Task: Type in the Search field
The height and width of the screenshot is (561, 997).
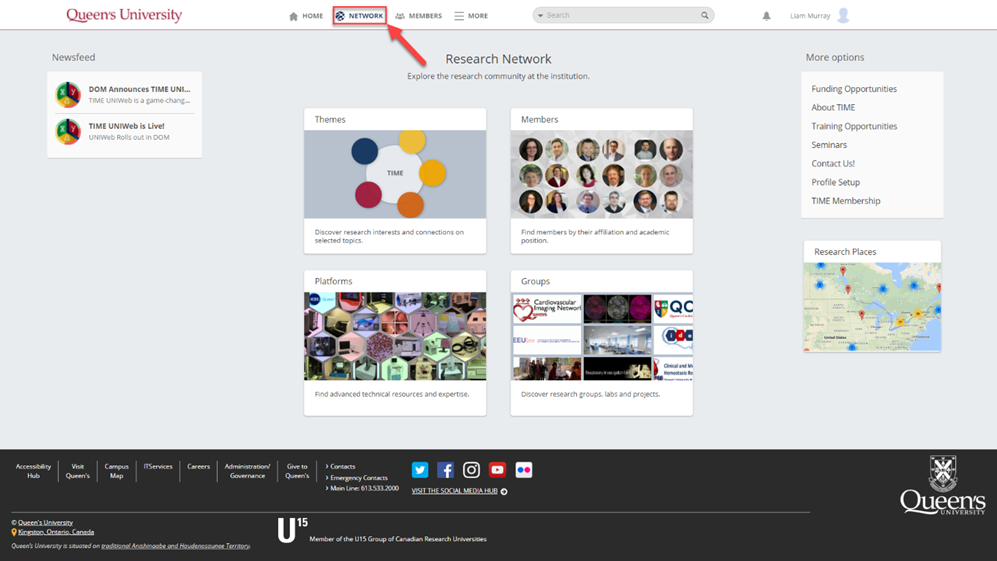Action: 620,16
